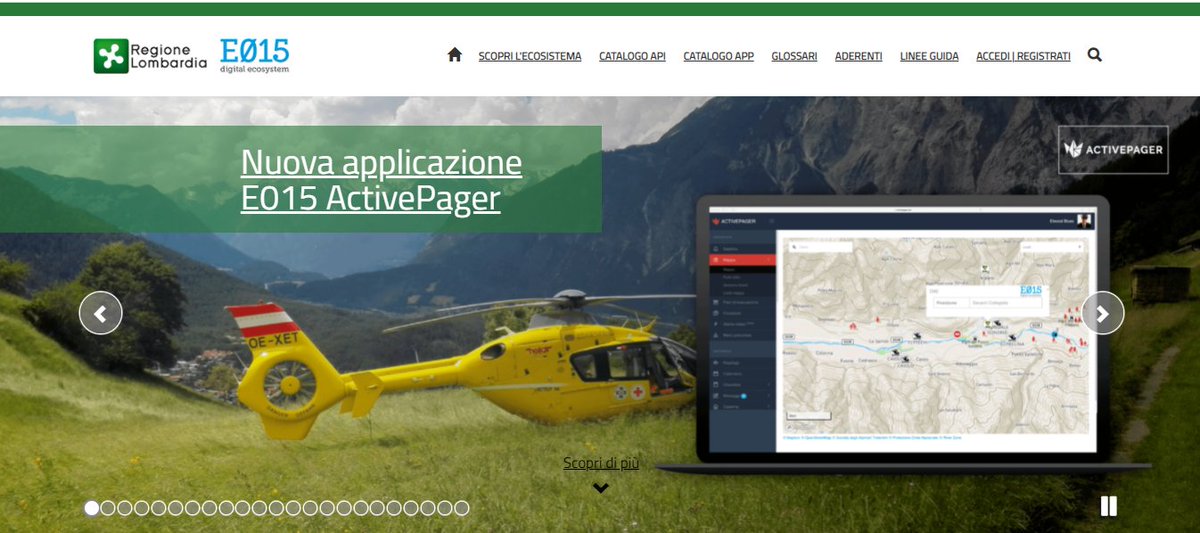Screen dimensions: 1200x533
Task: Open the Catalogo App page
Action: point(718,56)
